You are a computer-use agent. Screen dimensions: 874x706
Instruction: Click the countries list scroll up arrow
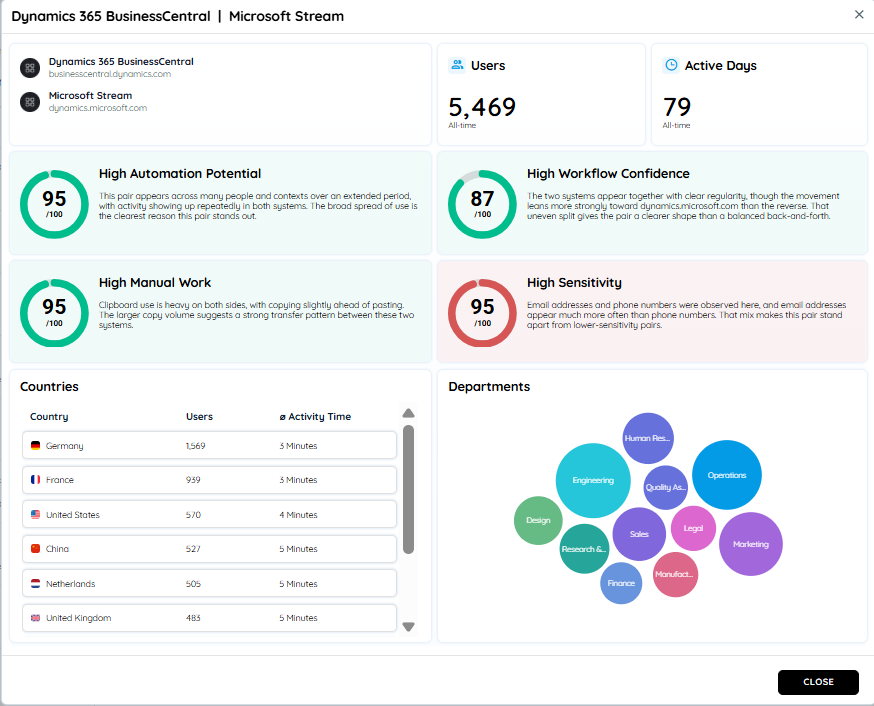(409, 413)
